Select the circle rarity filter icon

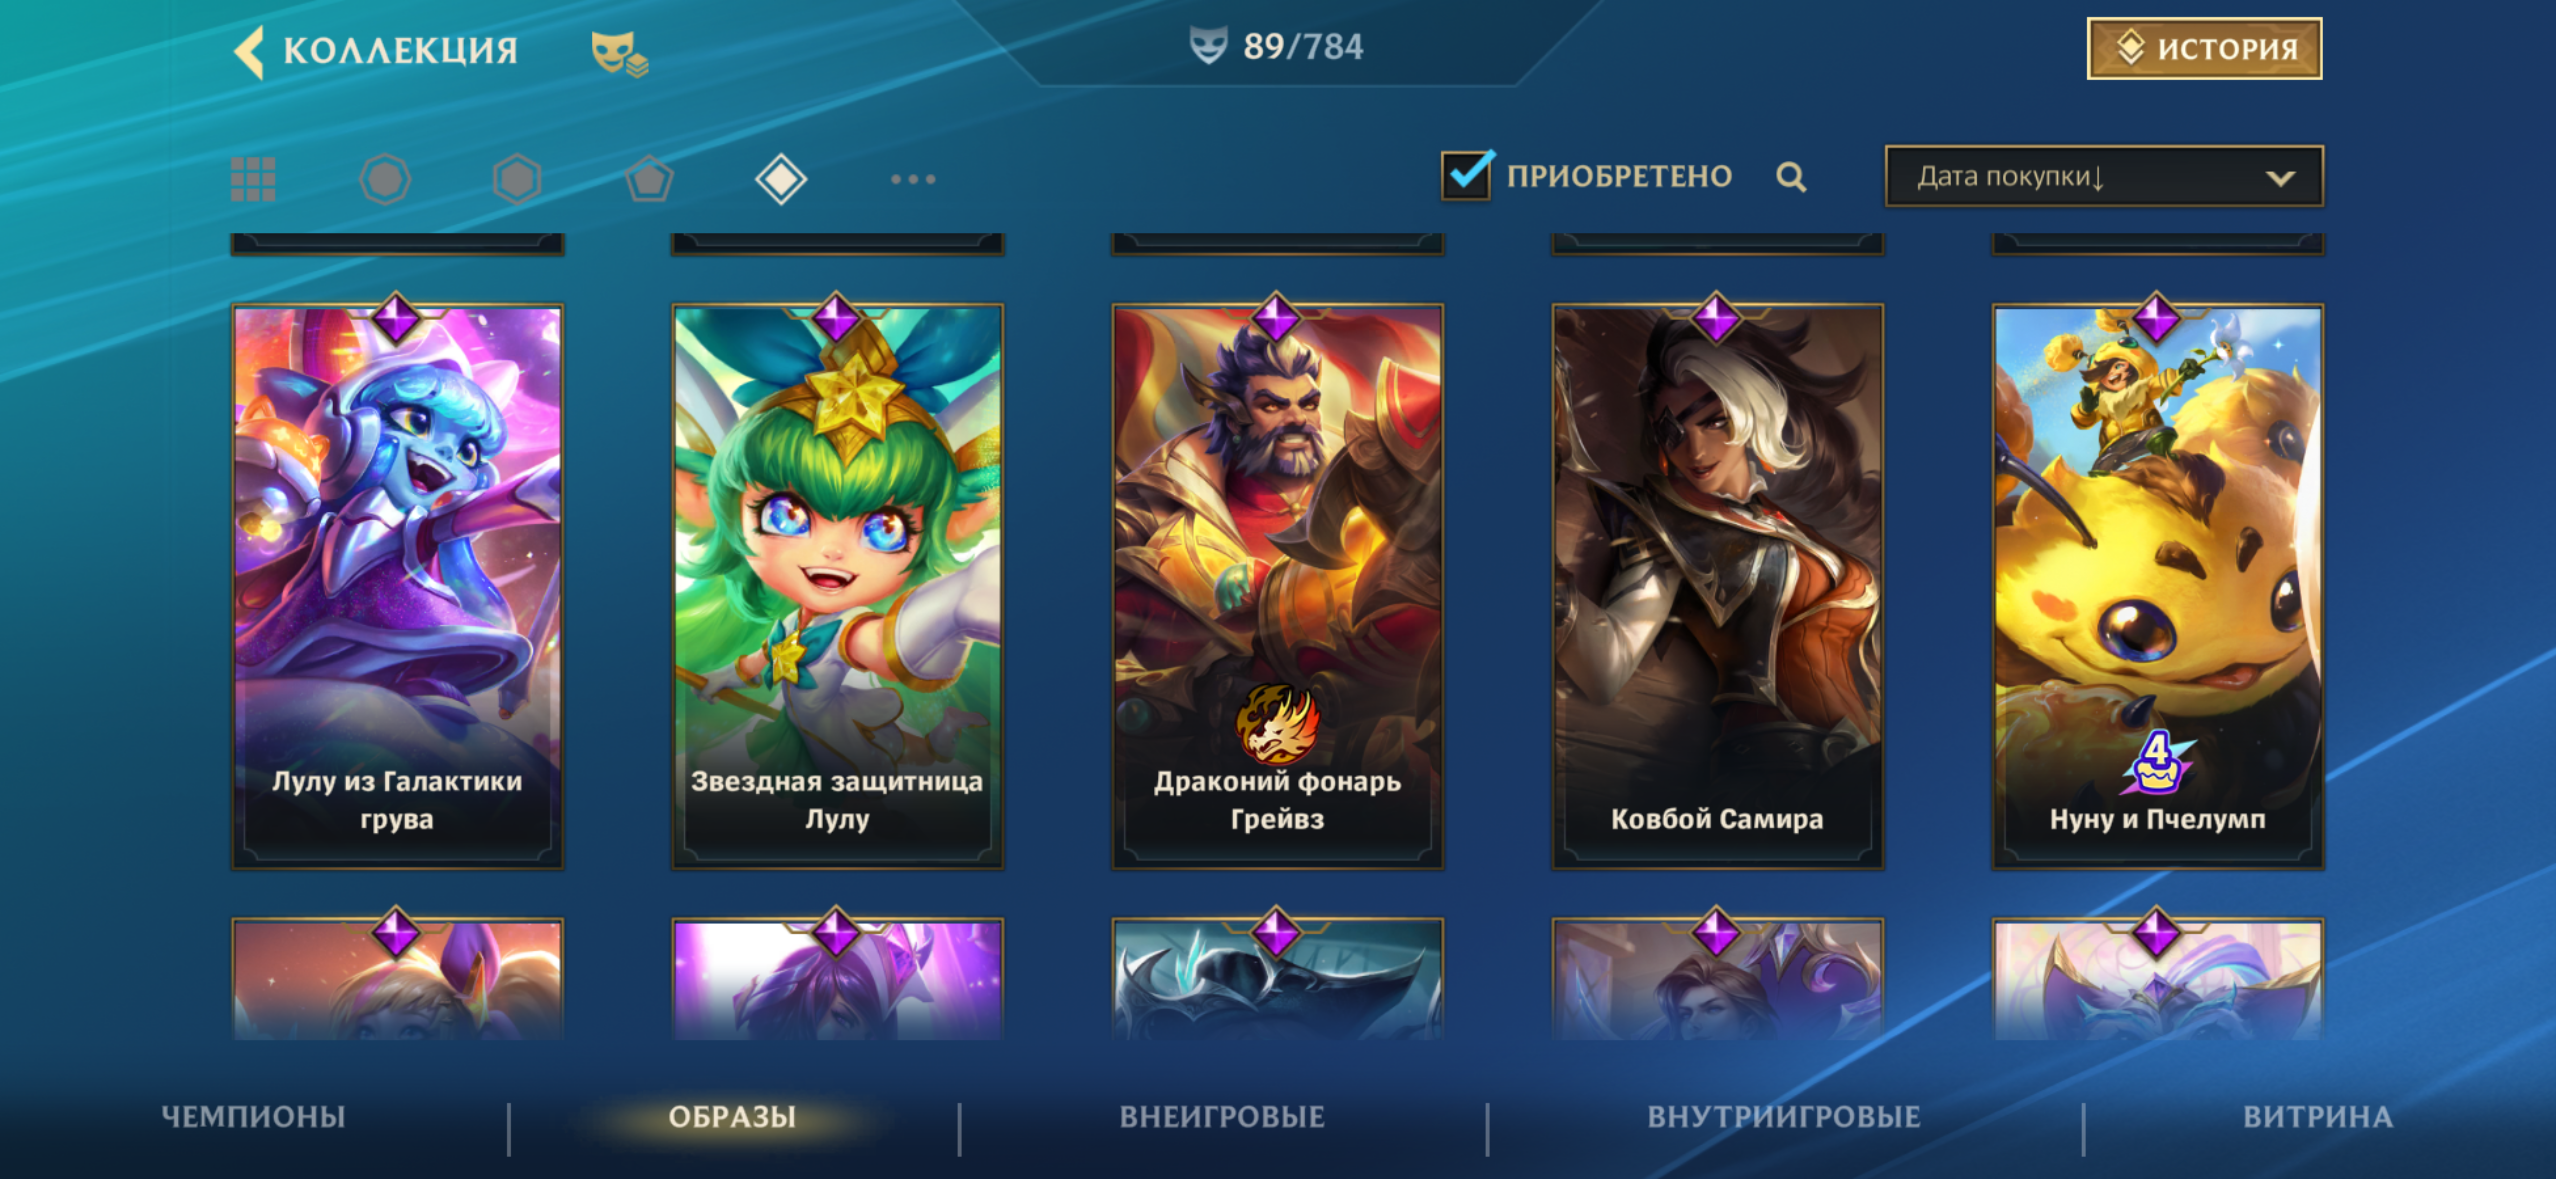click(385, 179)
